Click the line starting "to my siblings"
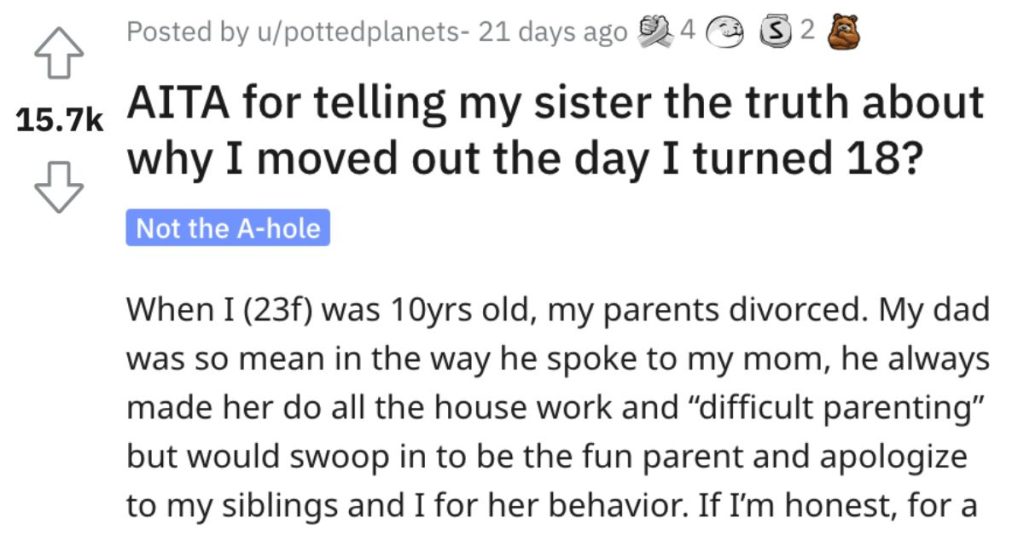The image size is (1024, 535). (x=552, y=506)
